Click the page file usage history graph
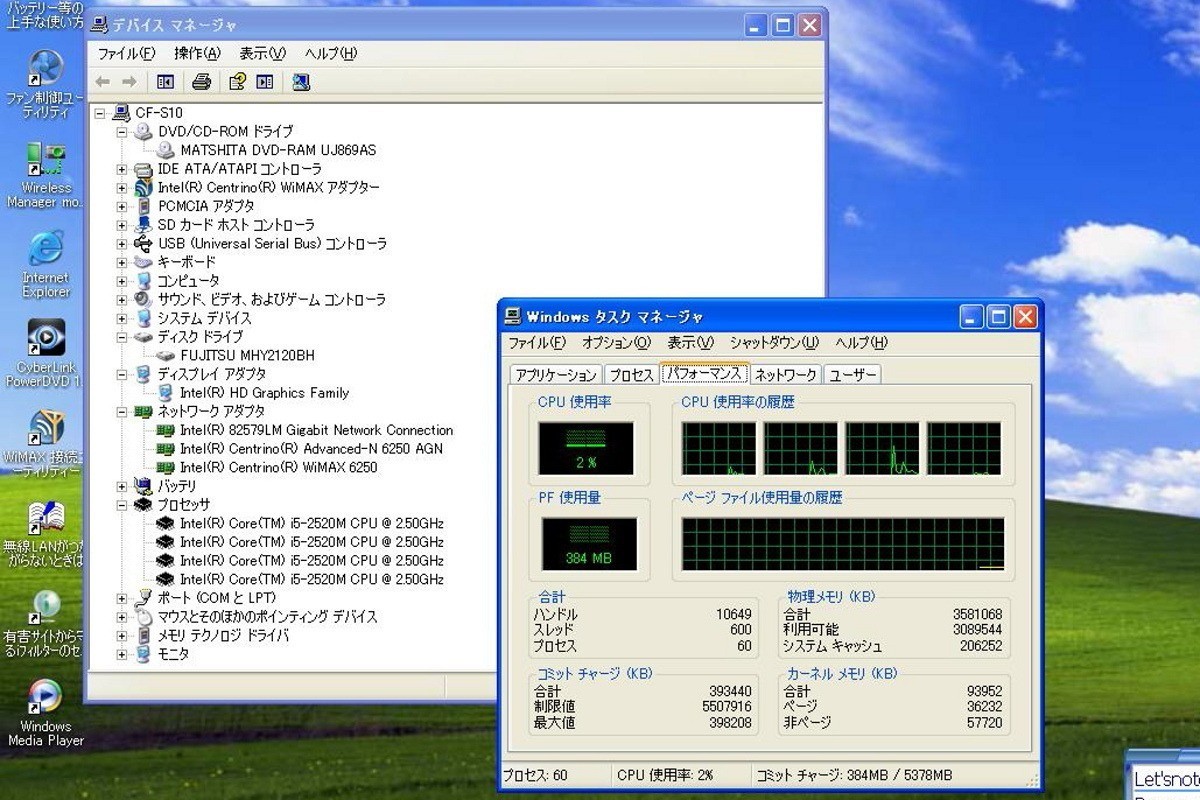1200x800 pixels. pos(843,544)
